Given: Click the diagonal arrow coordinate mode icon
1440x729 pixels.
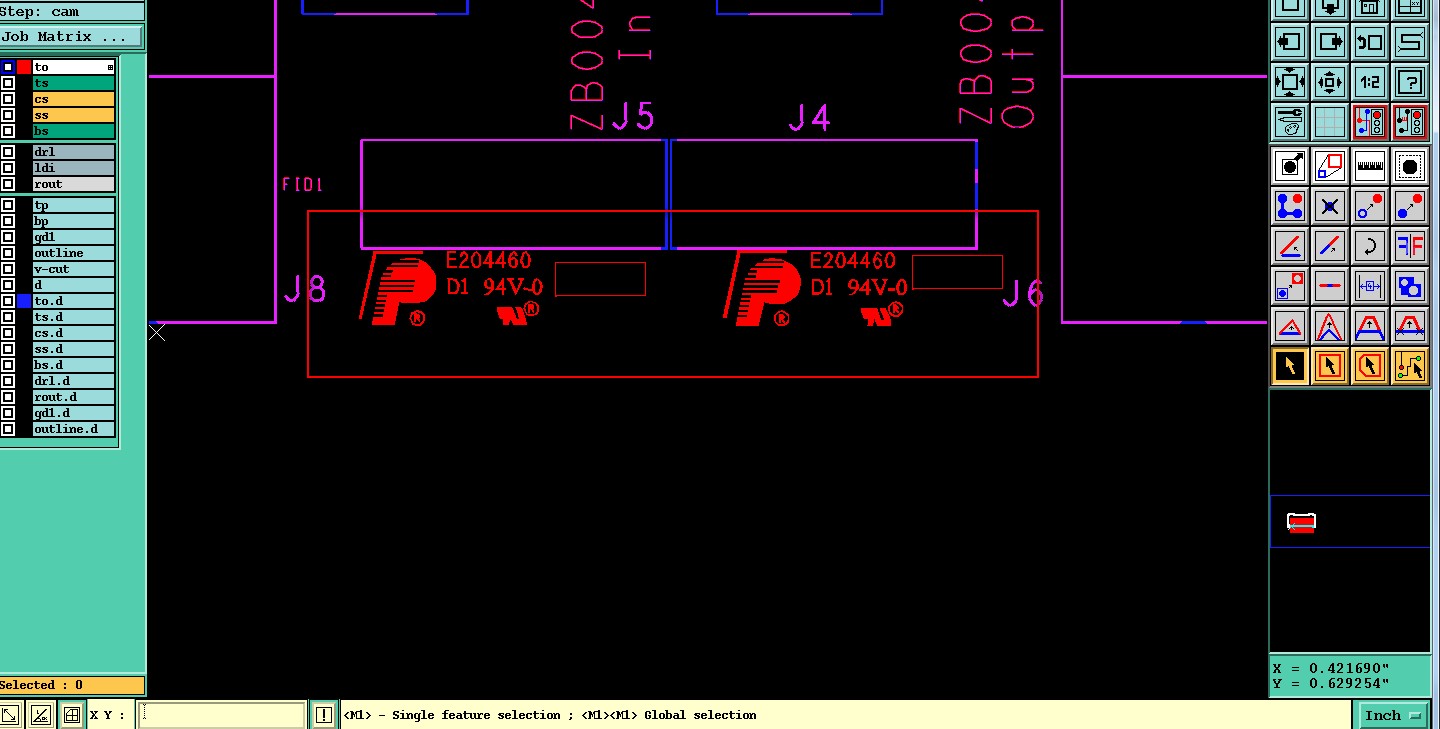Looking at the screenshot, I should pos(10,715).
